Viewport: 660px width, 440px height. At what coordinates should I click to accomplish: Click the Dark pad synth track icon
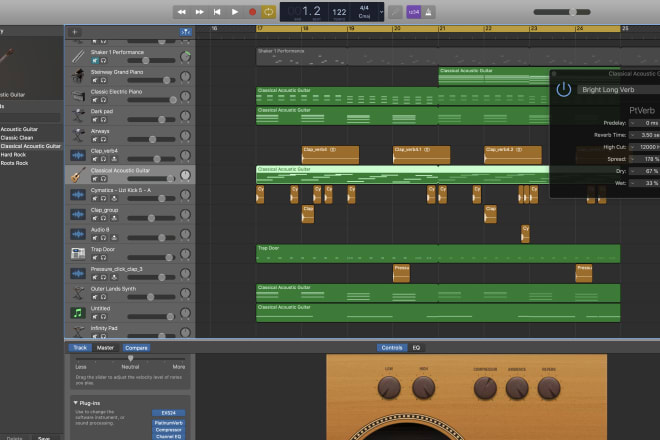pos(78,116)
